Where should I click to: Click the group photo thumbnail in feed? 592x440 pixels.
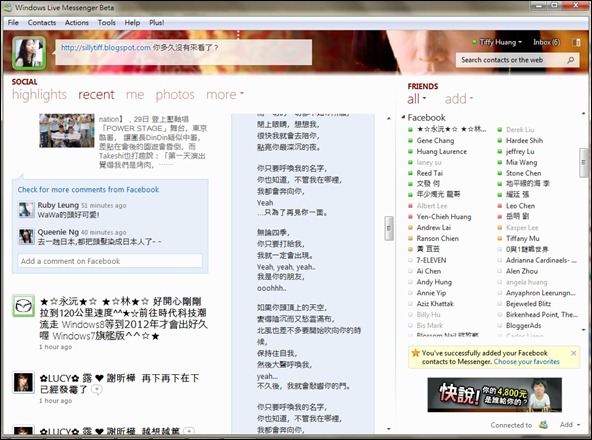click(67, 130)
